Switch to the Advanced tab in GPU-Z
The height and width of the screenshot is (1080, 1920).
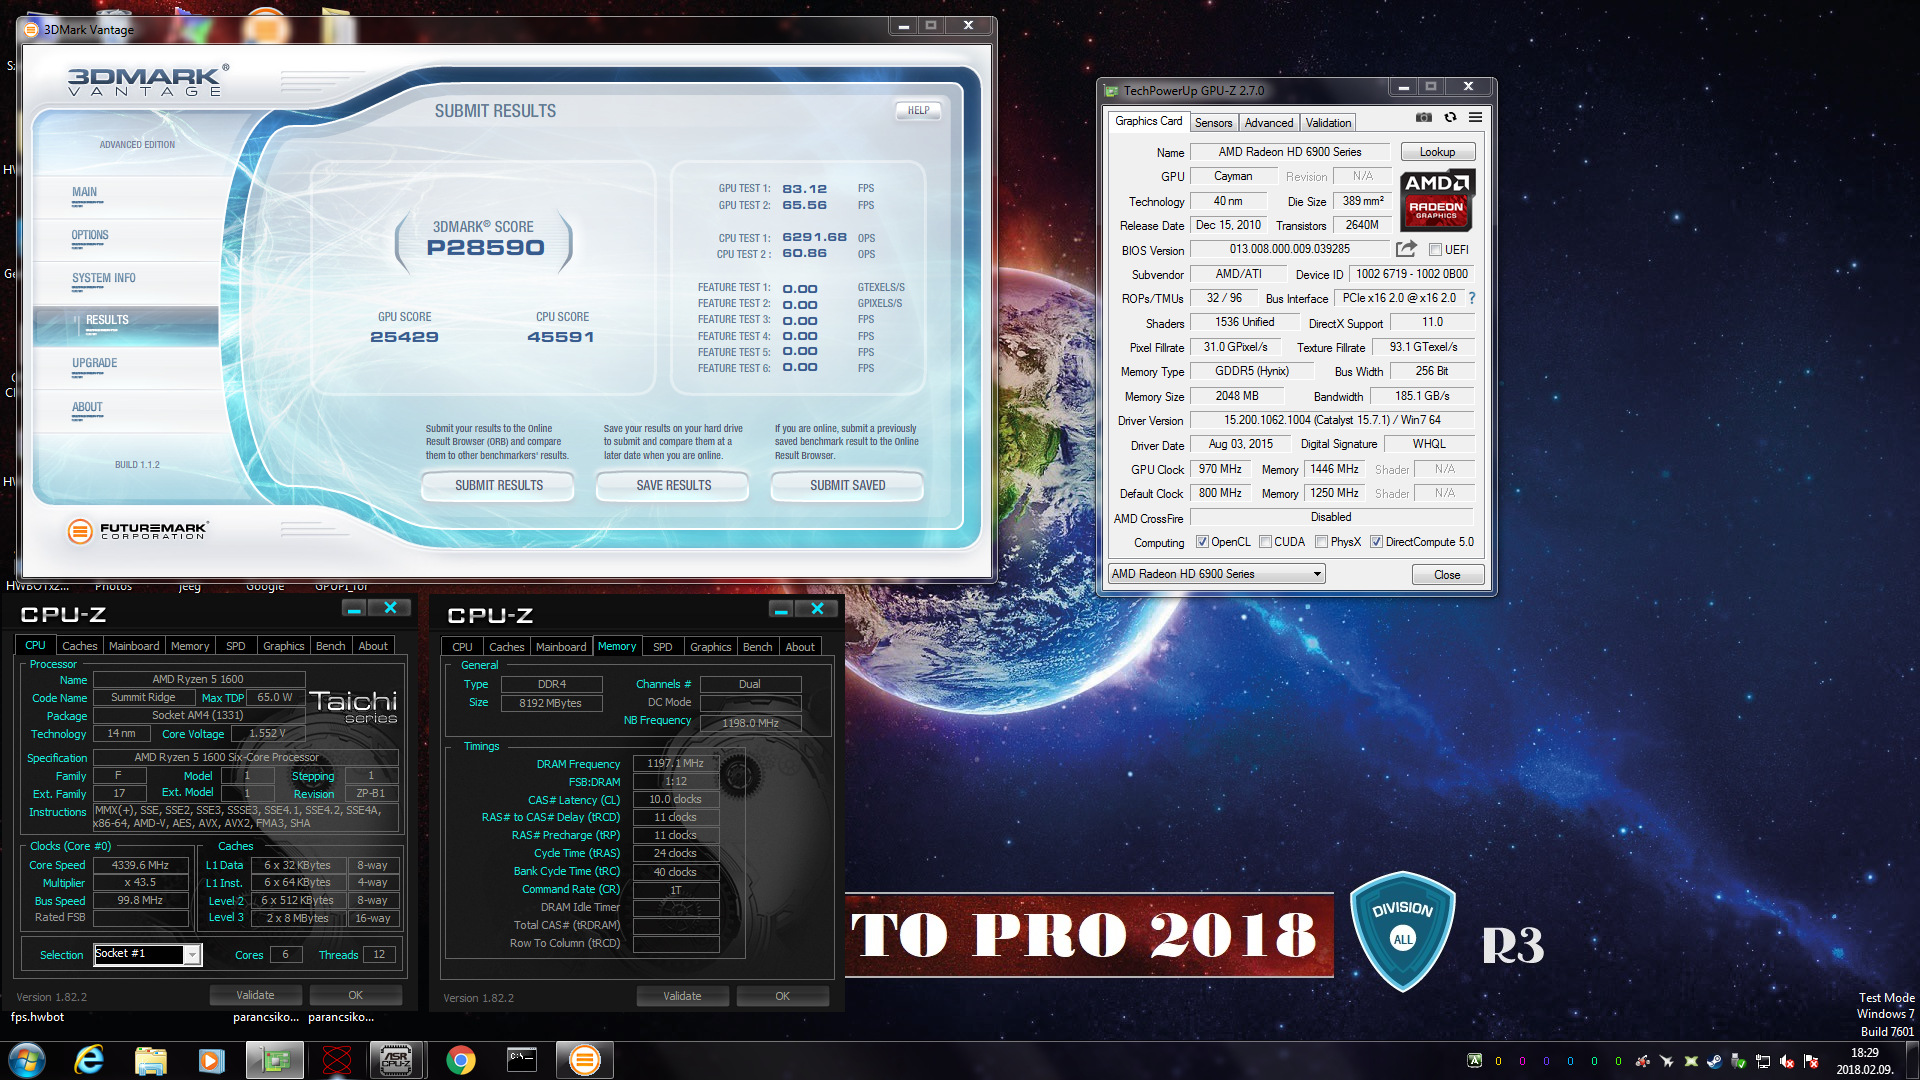(x=1269, y=123)
